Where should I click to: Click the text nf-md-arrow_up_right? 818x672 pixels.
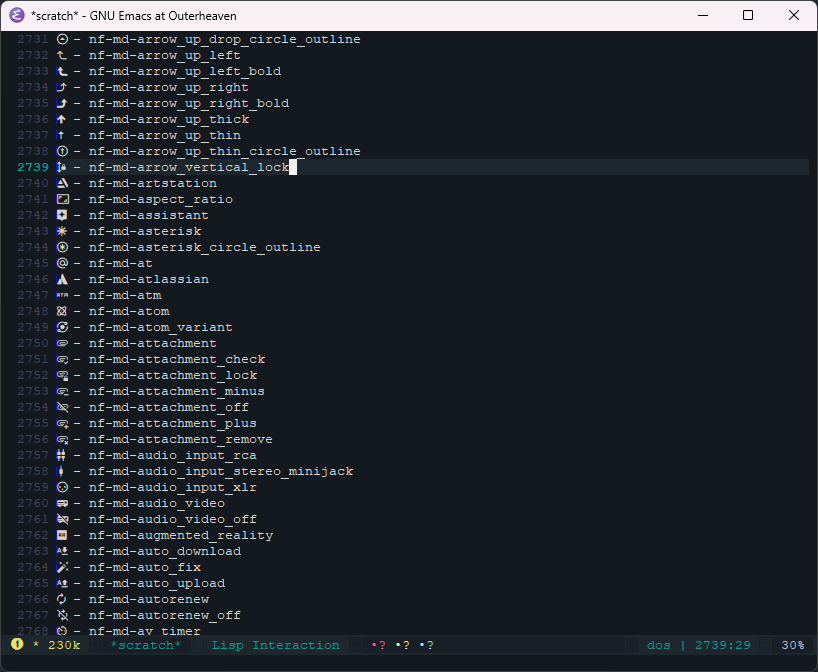click(x=169, y=88)
